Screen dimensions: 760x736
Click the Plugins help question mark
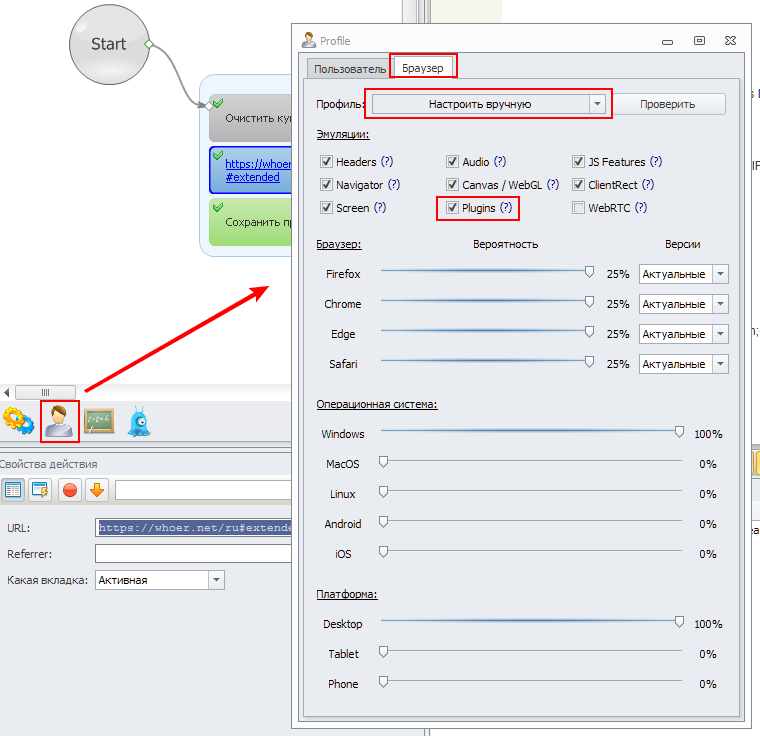pos(506,208)
